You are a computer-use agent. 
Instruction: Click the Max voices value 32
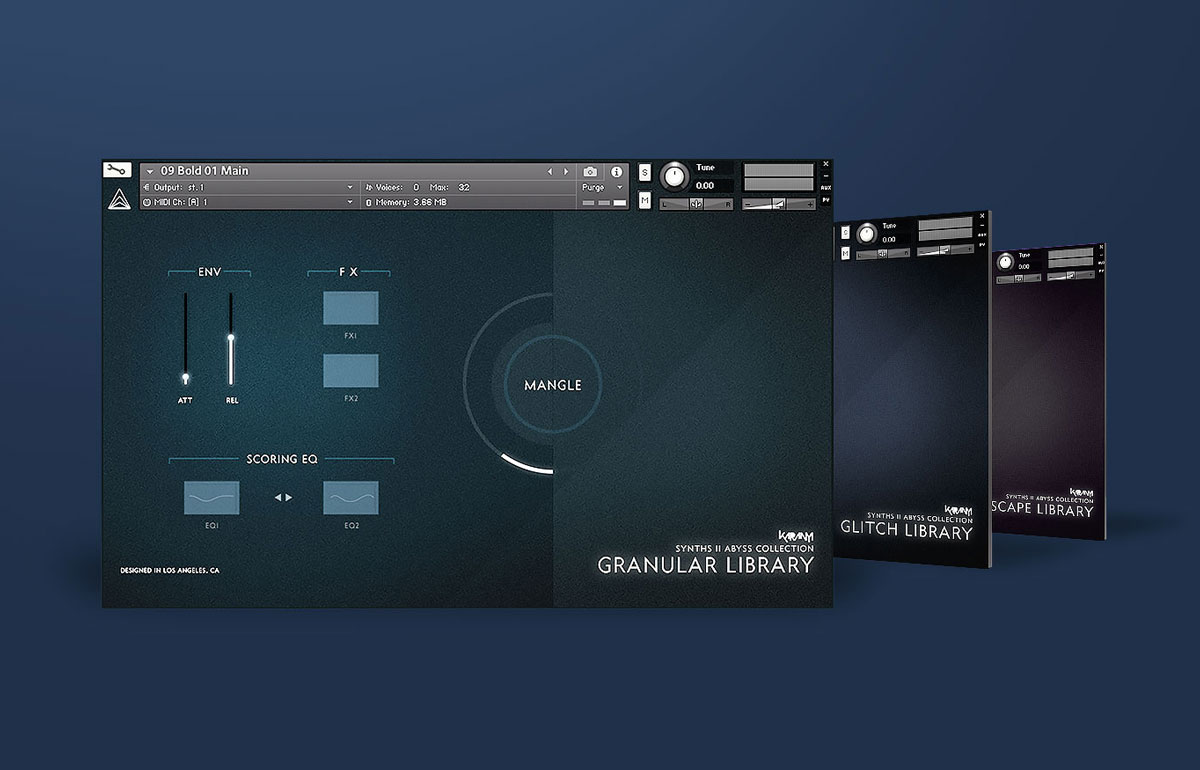click(463, 187)
